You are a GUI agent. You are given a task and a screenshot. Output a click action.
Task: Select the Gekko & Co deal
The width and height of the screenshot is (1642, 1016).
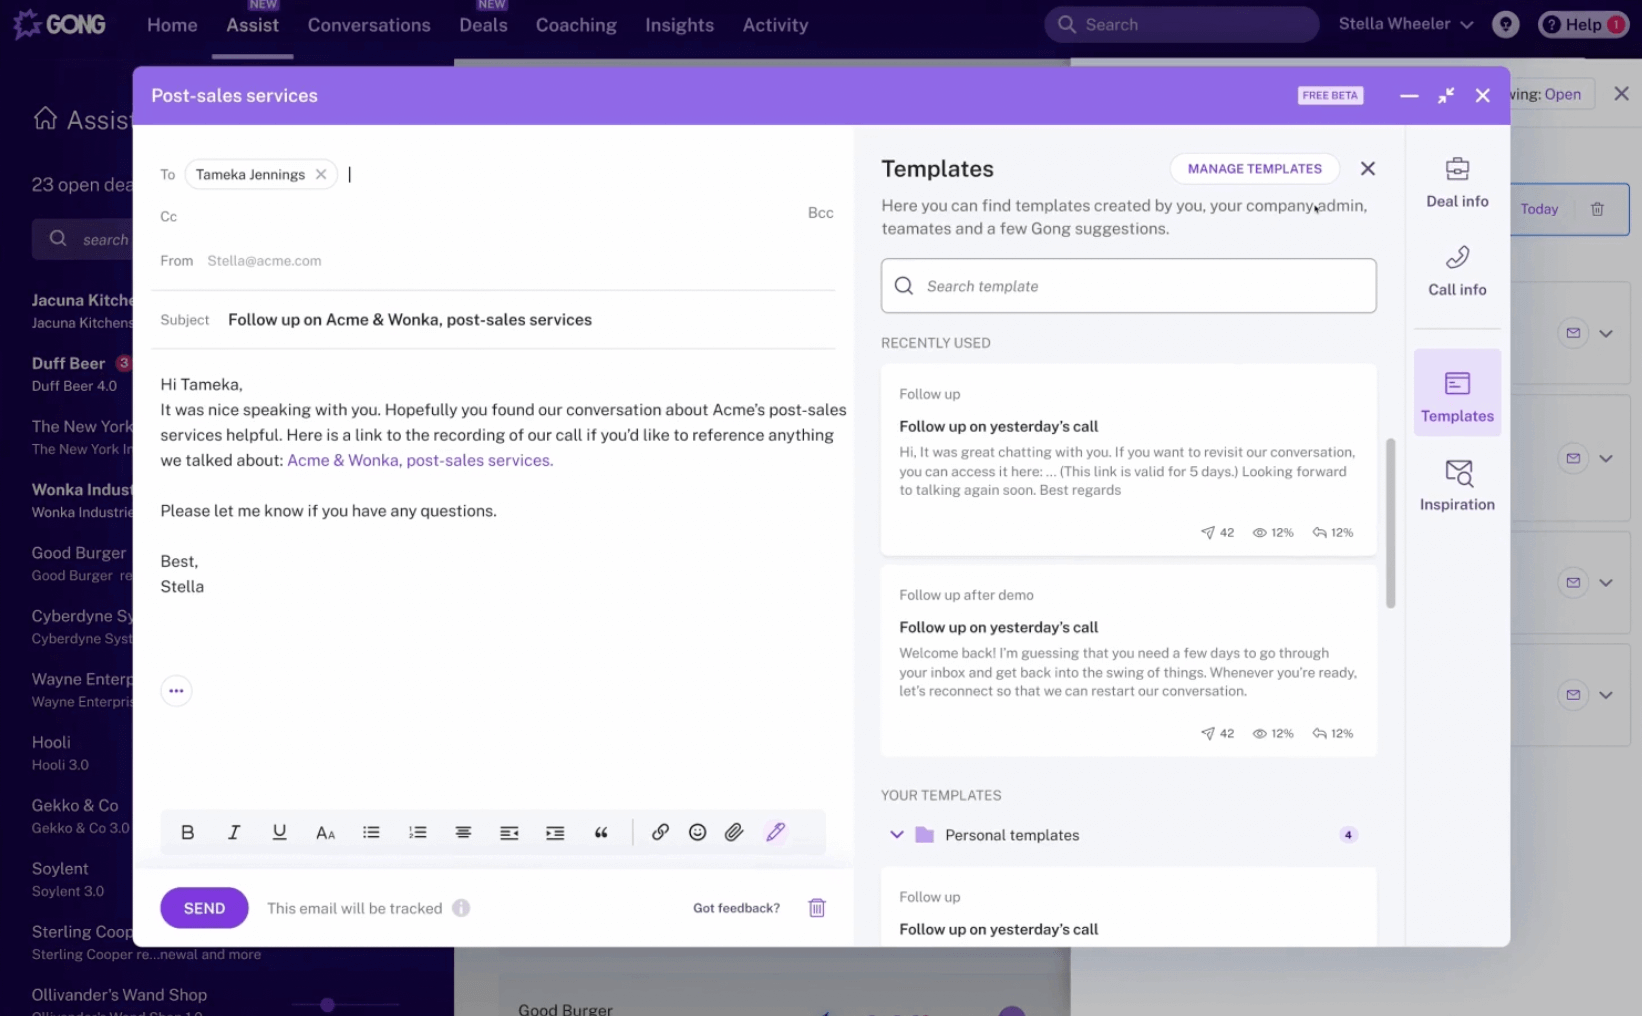click(82, 816)
